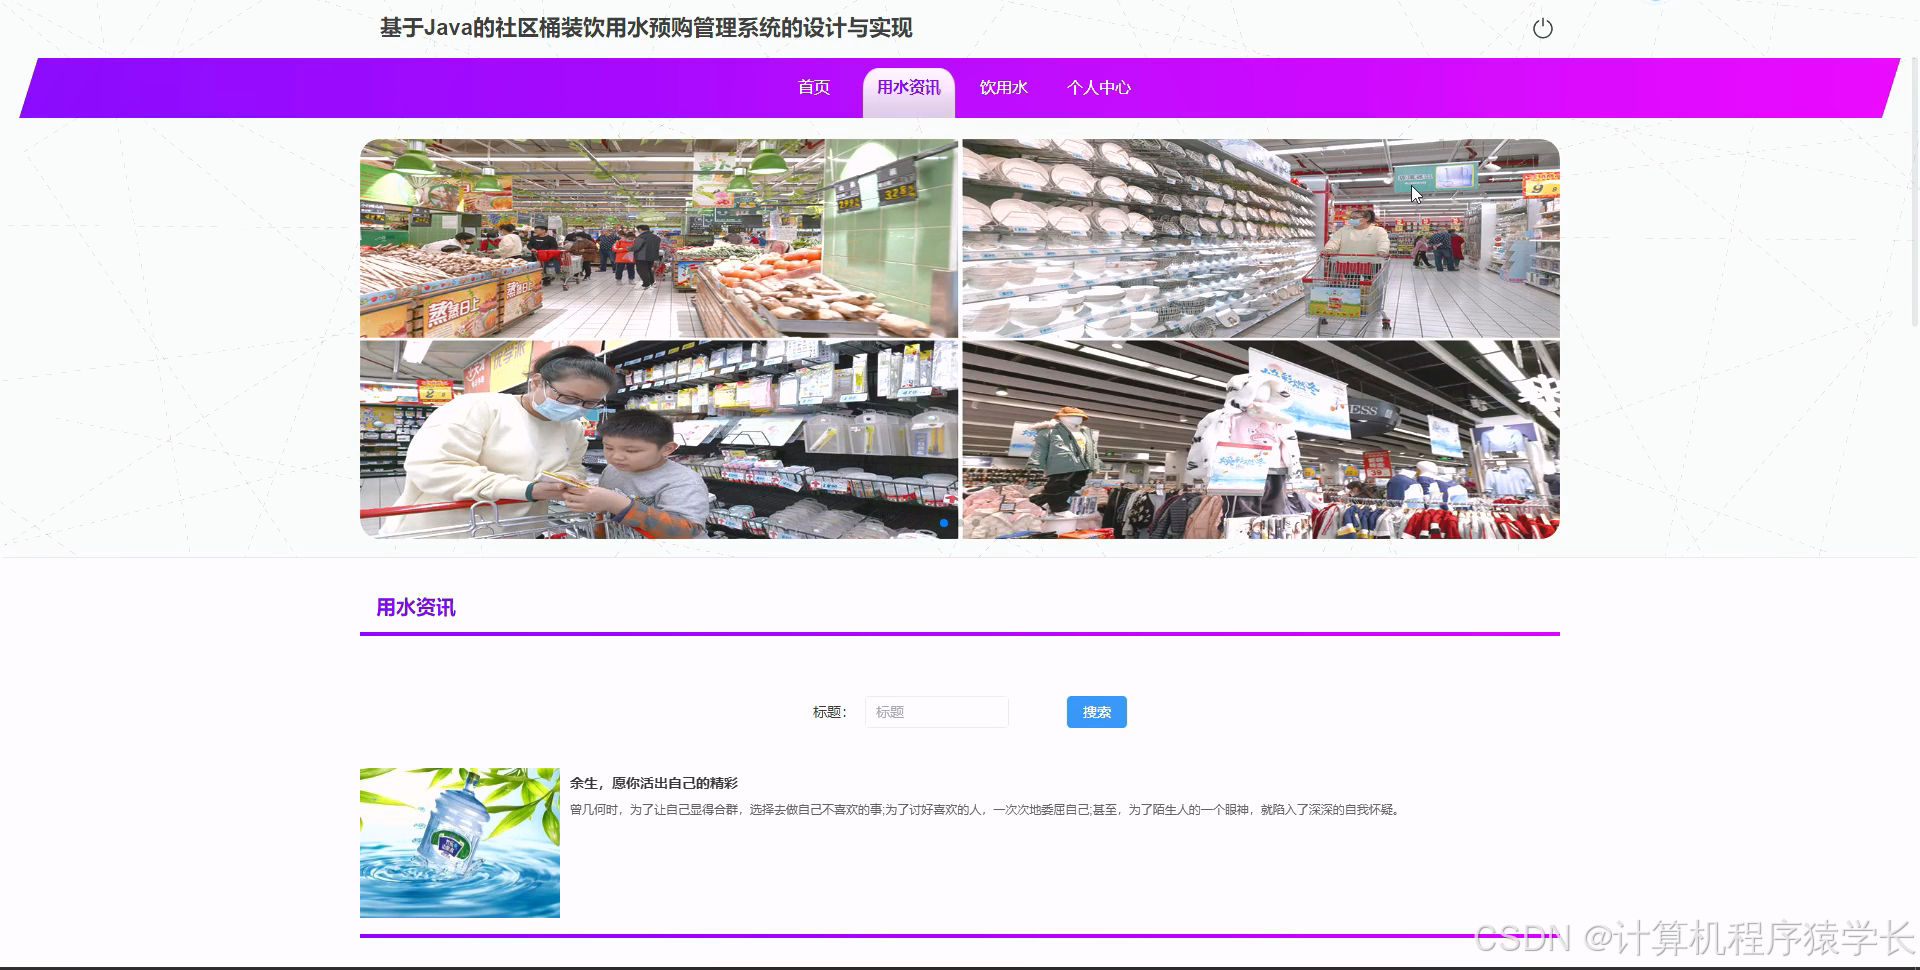Screen dimensions: 1920x970
Task: Click the purple divider under 用水资讯
Action: [x=959, y=633]
